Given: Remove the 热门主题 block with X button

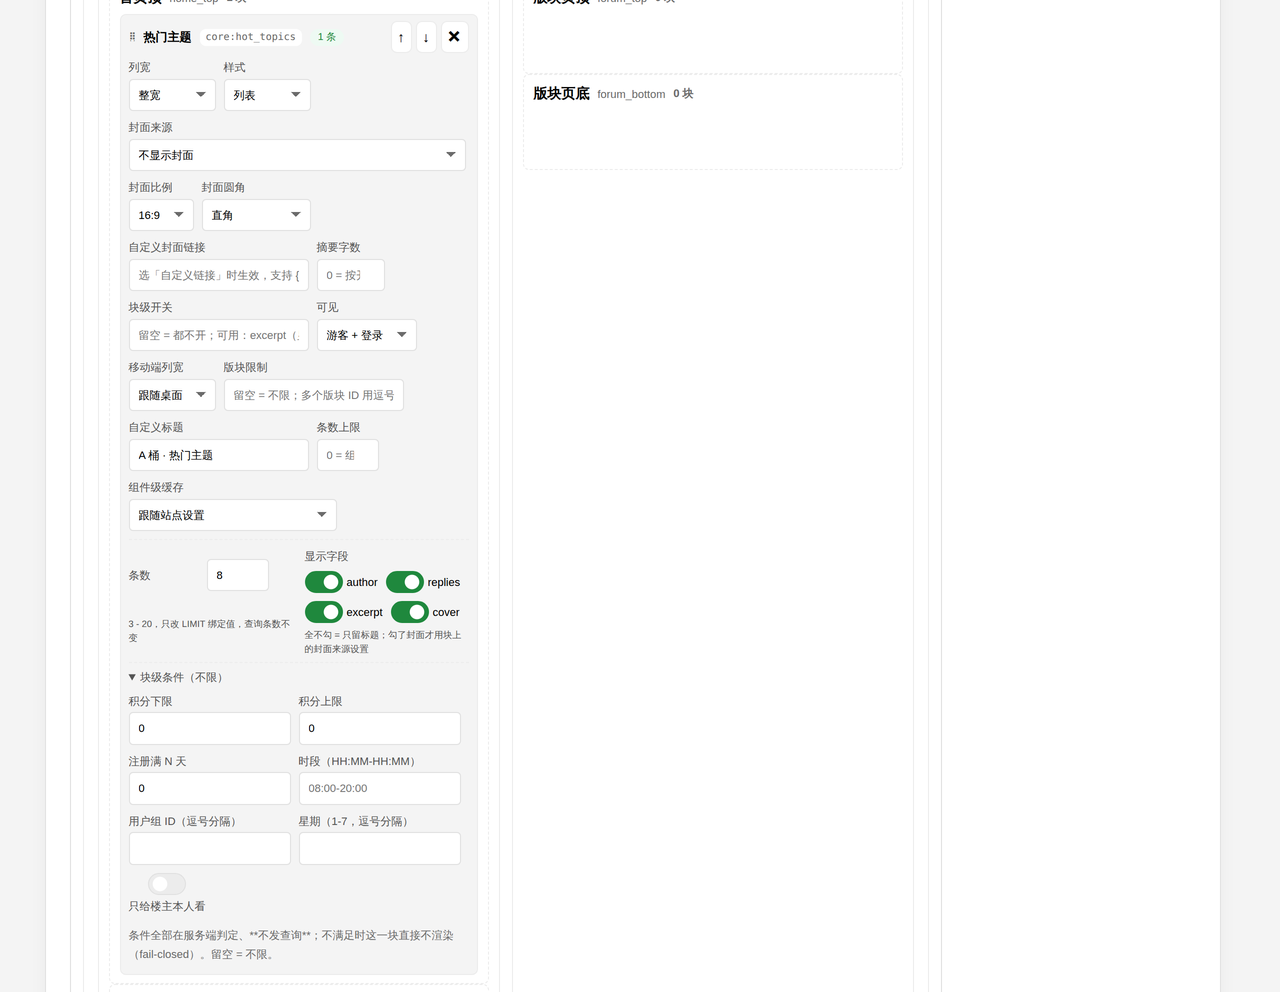Looking at the screenshot, I should pos(454,37).
